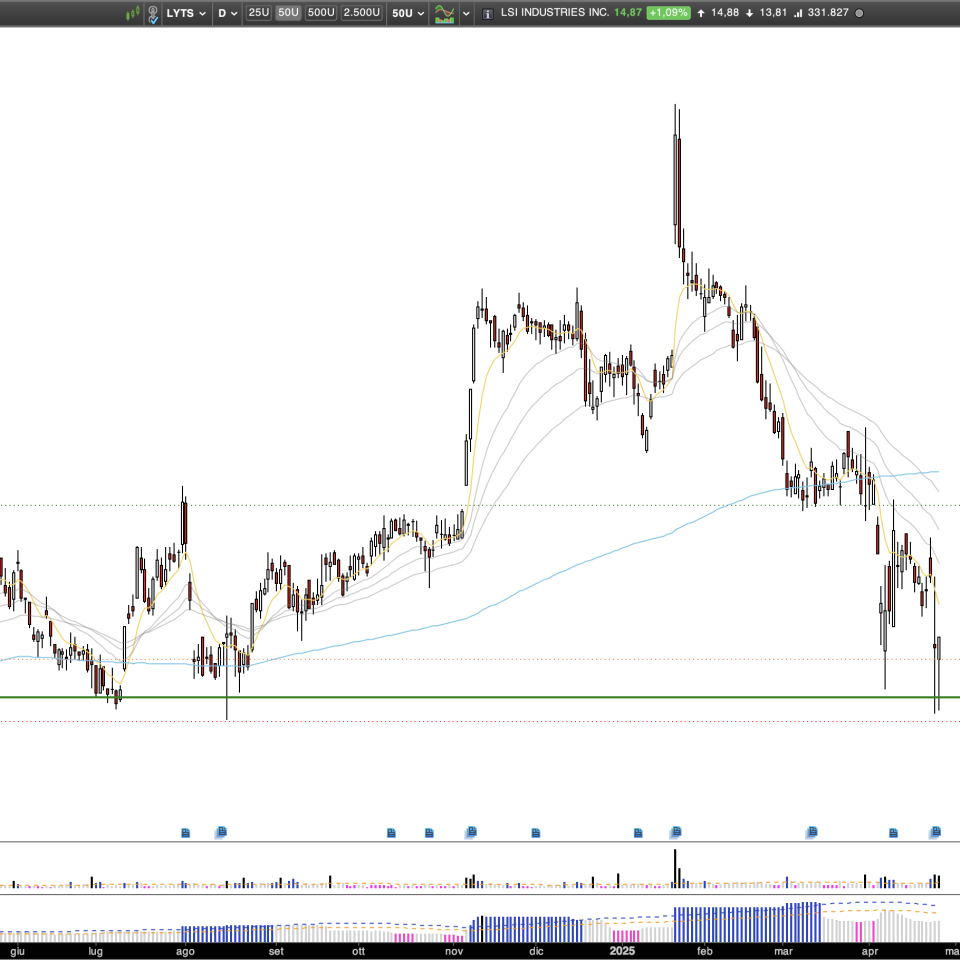Select the 500U bar count button
The image size is (960, 960).
click(x=321, y=13)
